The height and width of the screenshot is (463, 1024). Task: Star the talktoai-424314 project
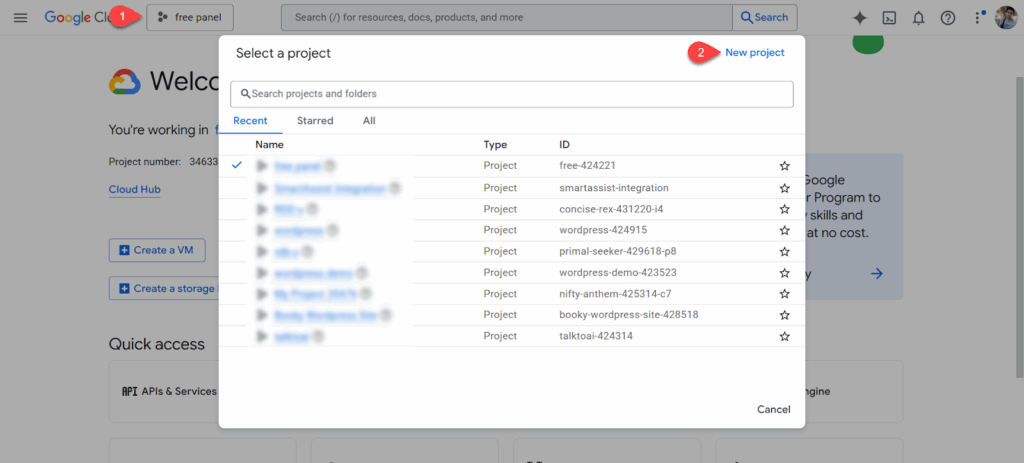(785, 337)
